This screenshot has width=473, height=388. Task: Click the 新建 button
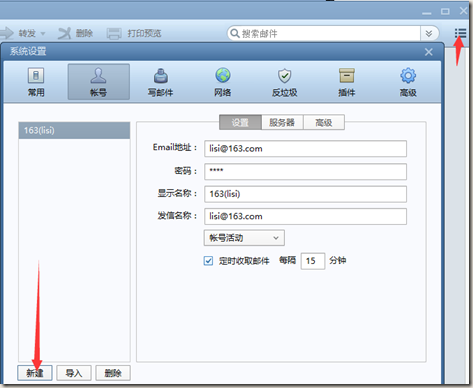pos(35,373)
